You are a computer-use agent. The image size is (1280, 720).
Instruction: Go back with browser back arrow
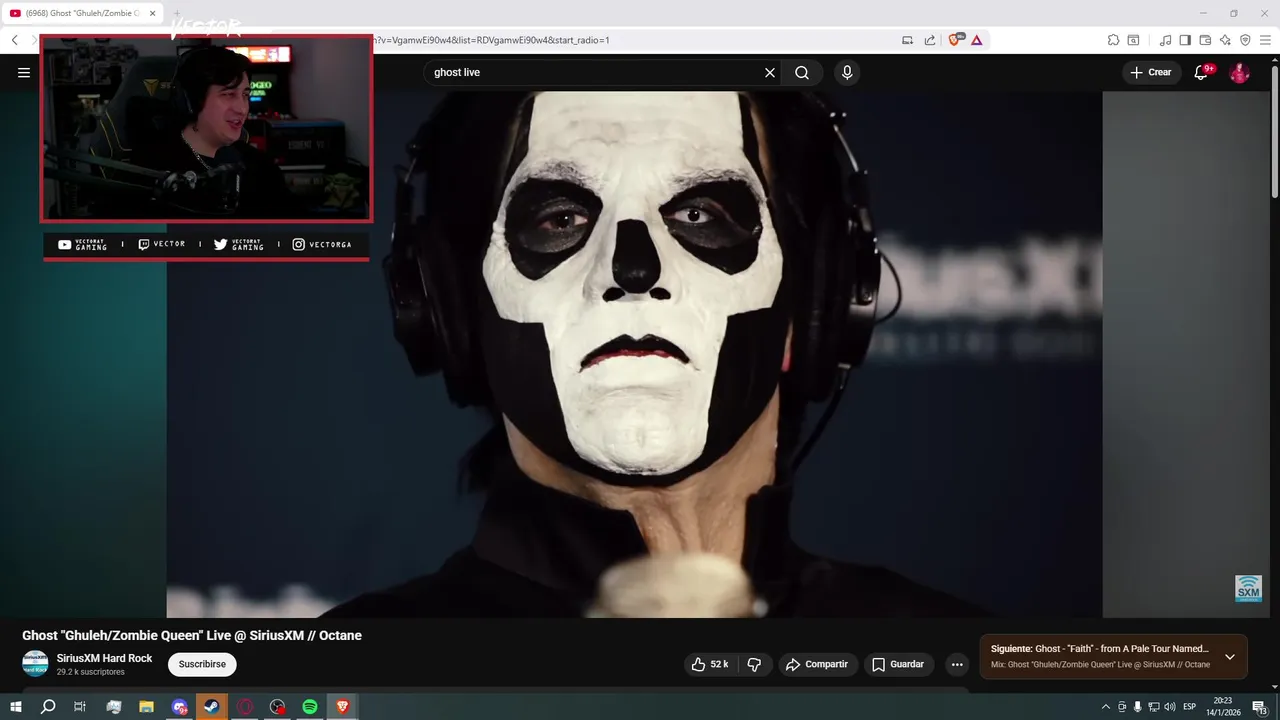(x=15, y=40)
